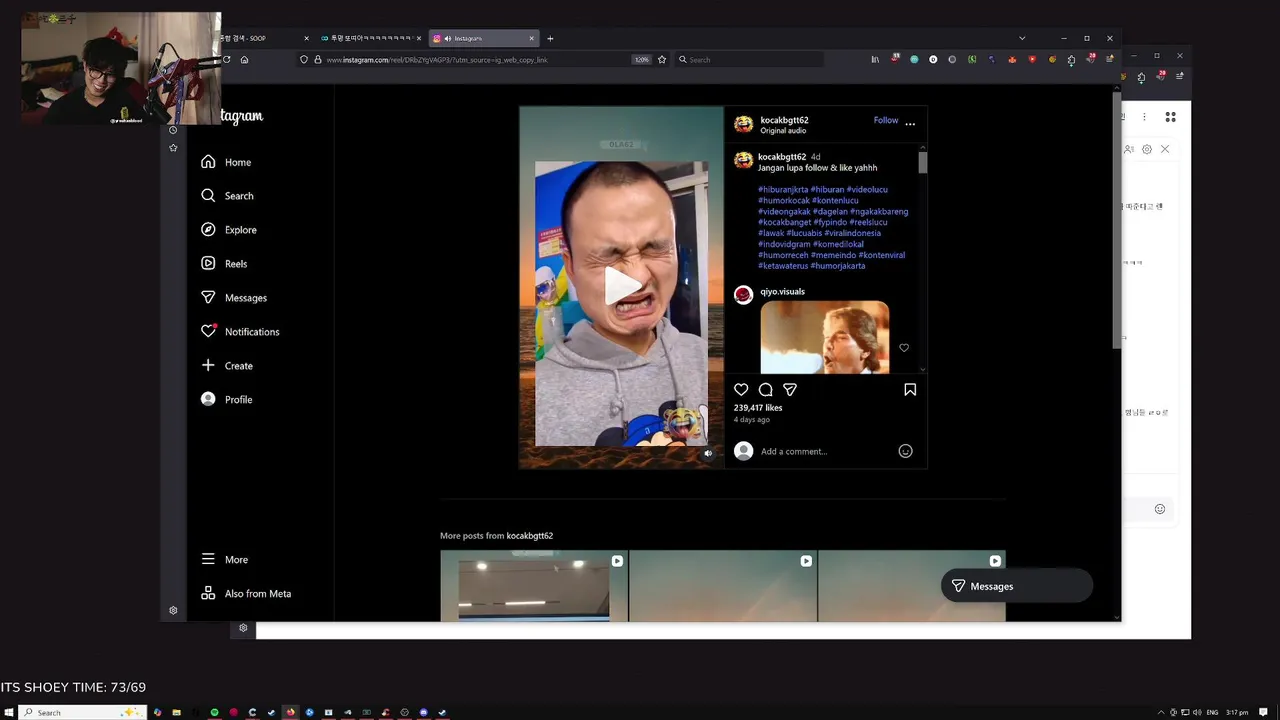
Task: Open Also from Meta menu
Action: coord(246,594)
